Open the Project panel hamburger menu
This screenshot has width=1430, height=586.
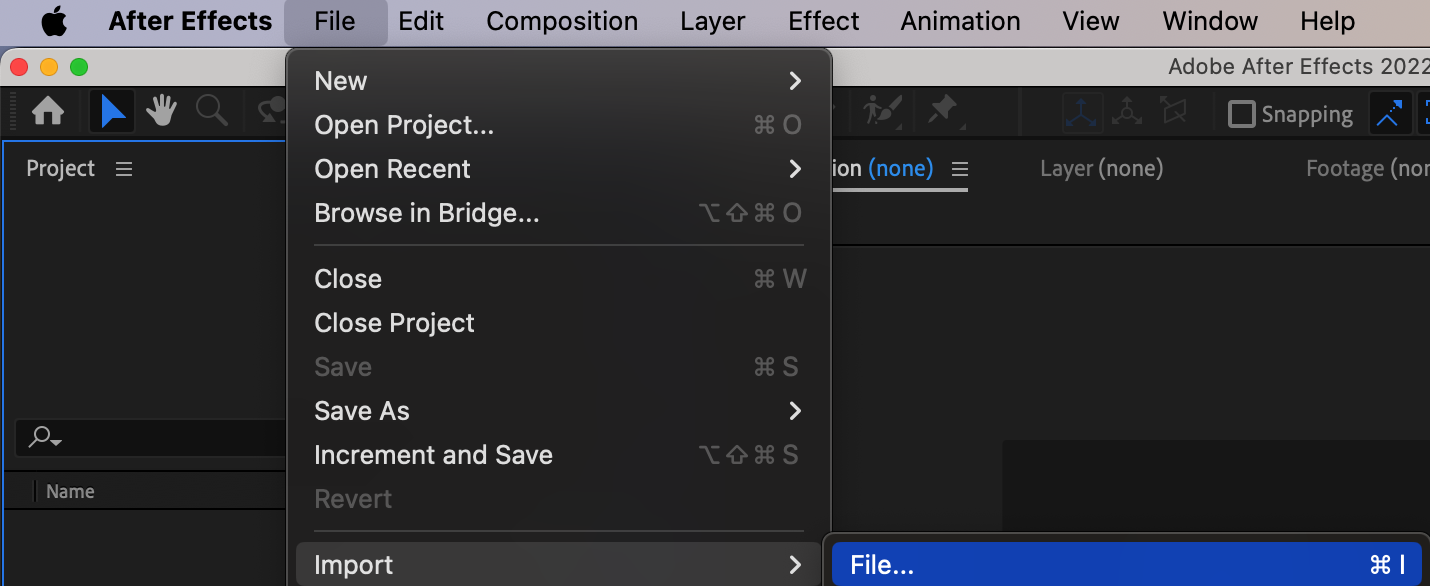point(124,169)
